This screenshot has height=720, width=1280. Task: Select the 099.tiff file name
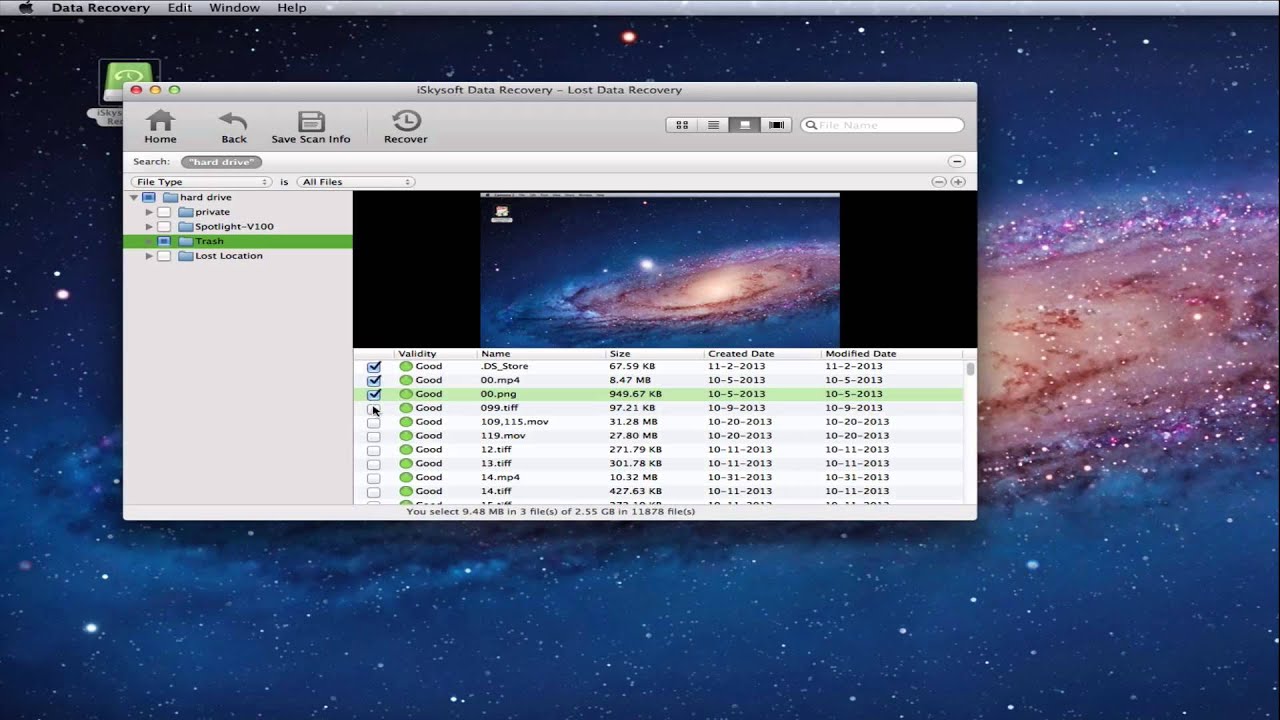tap(499, 408)
